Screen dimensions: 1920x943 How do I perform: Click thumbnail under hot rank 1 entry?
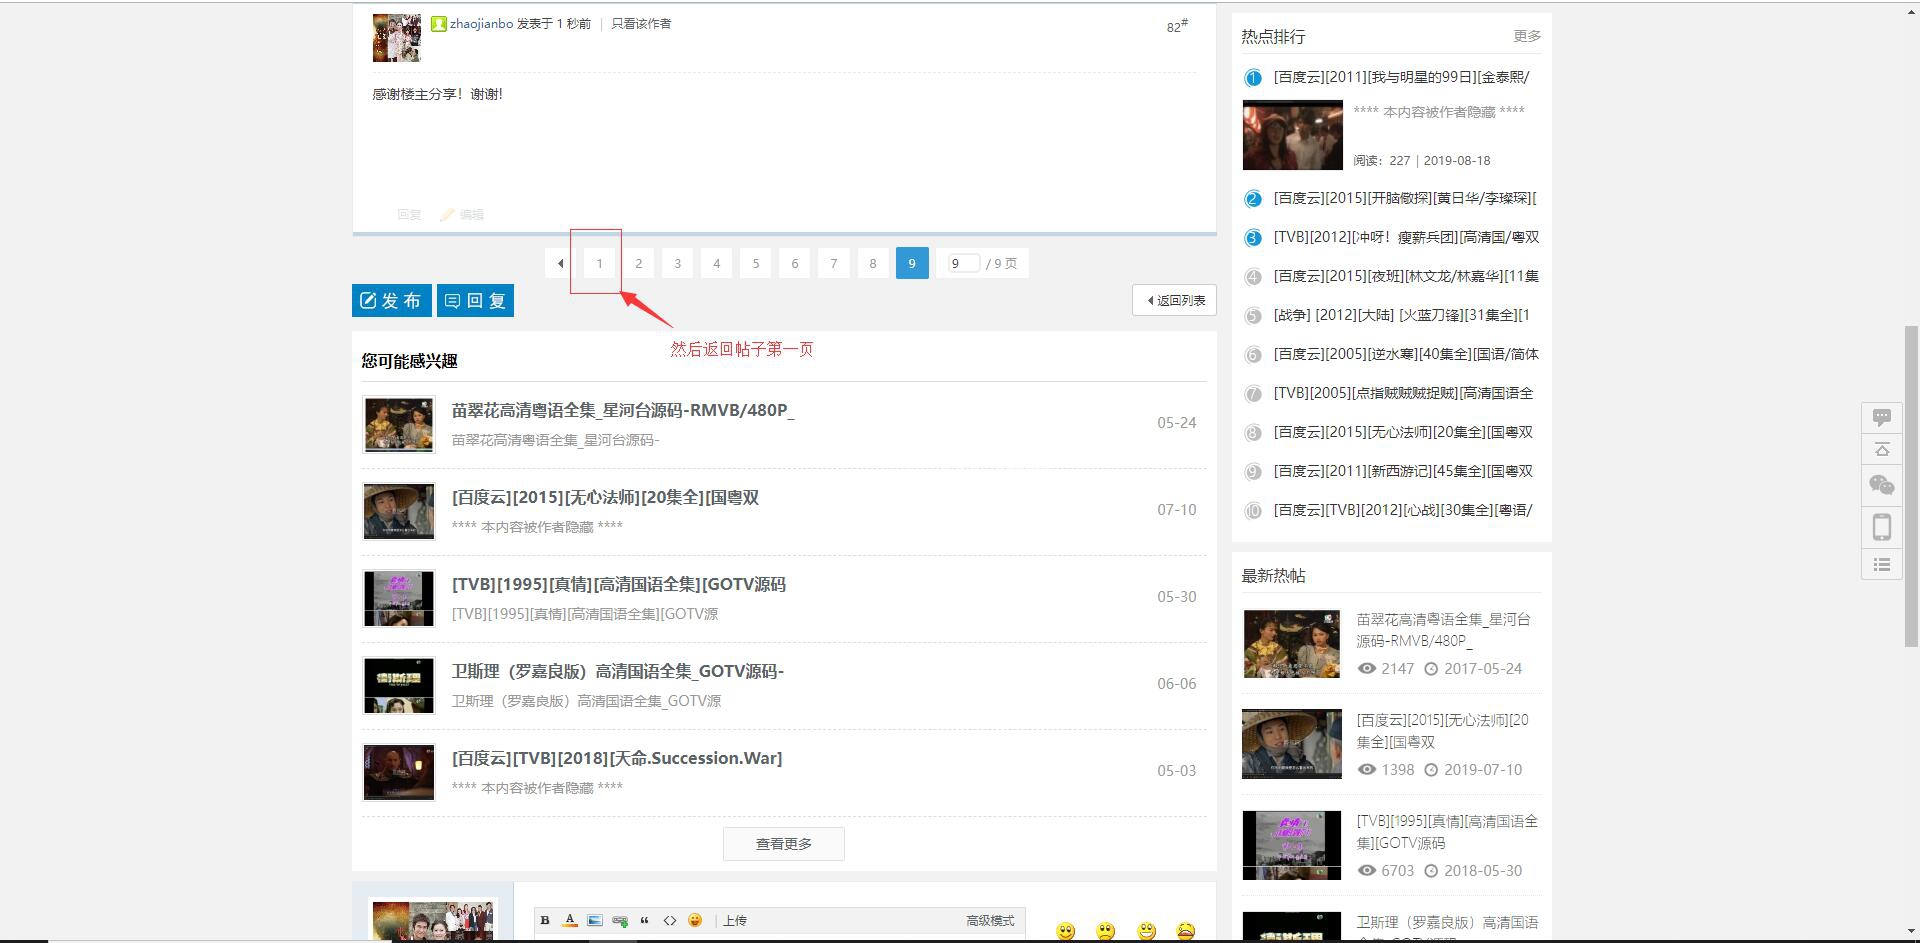point(1292,135)
